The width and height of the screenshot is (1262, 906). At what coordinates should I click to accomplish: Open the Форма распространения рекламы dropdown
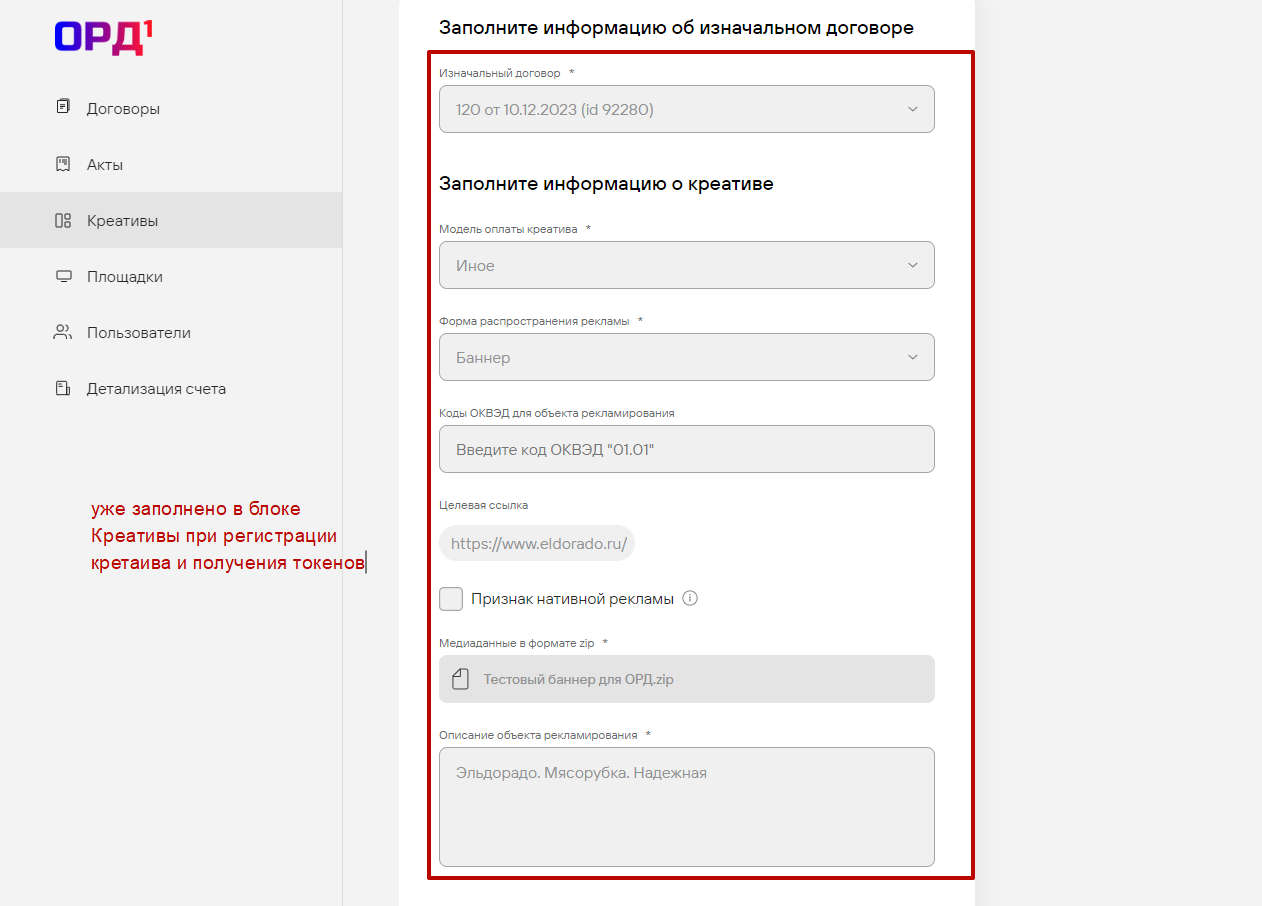click(x=686, y=357)
